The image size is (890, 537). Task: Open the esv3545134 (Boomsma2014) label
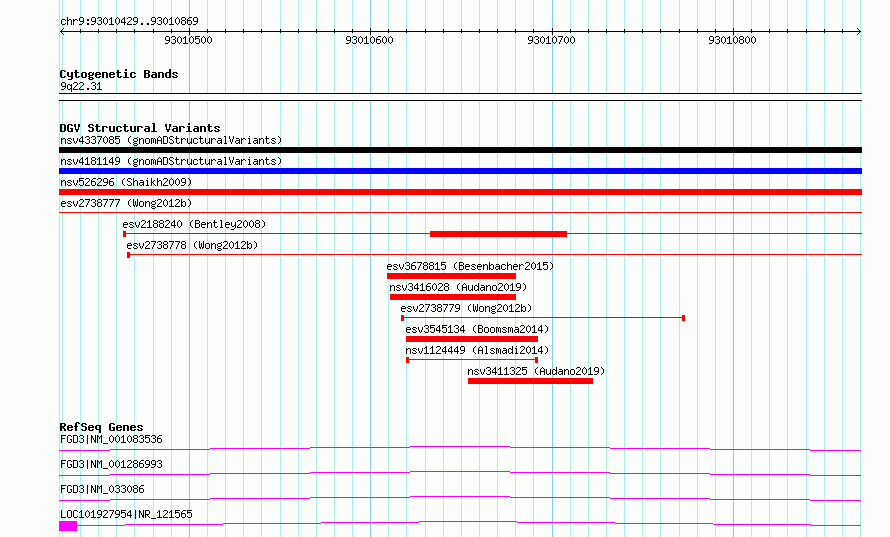pyautogui.click(x=477, y=329)
